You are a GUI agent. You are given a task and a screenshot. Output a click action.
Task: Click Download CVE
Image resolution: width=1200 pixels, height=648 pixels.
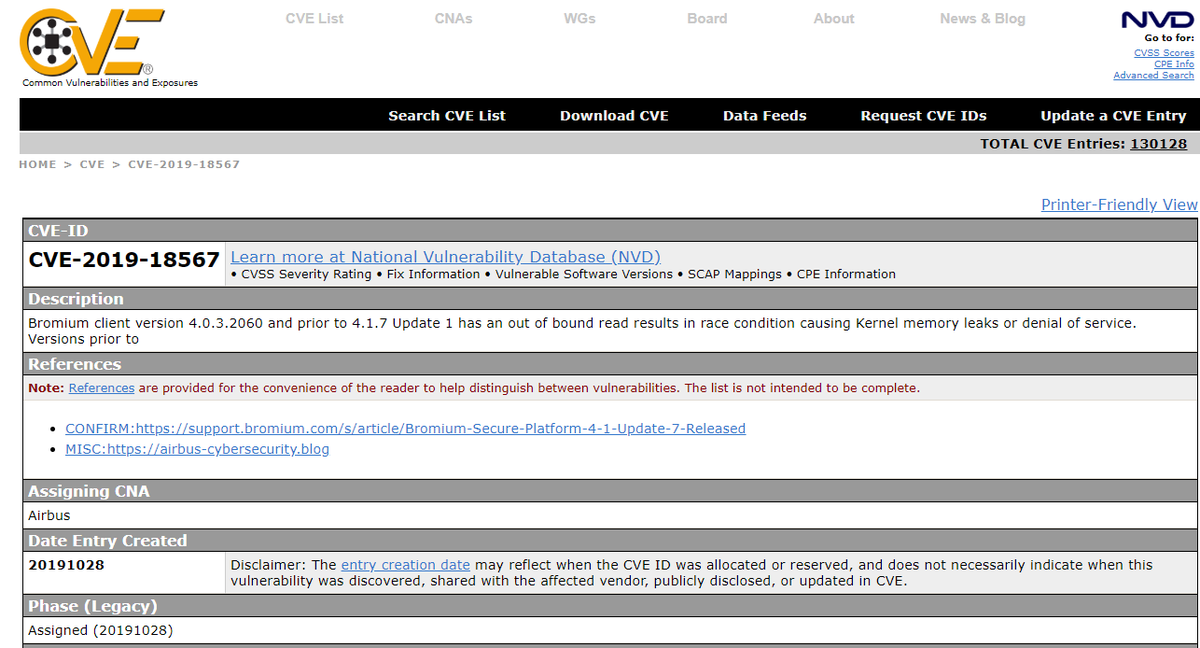coord(614,115)
